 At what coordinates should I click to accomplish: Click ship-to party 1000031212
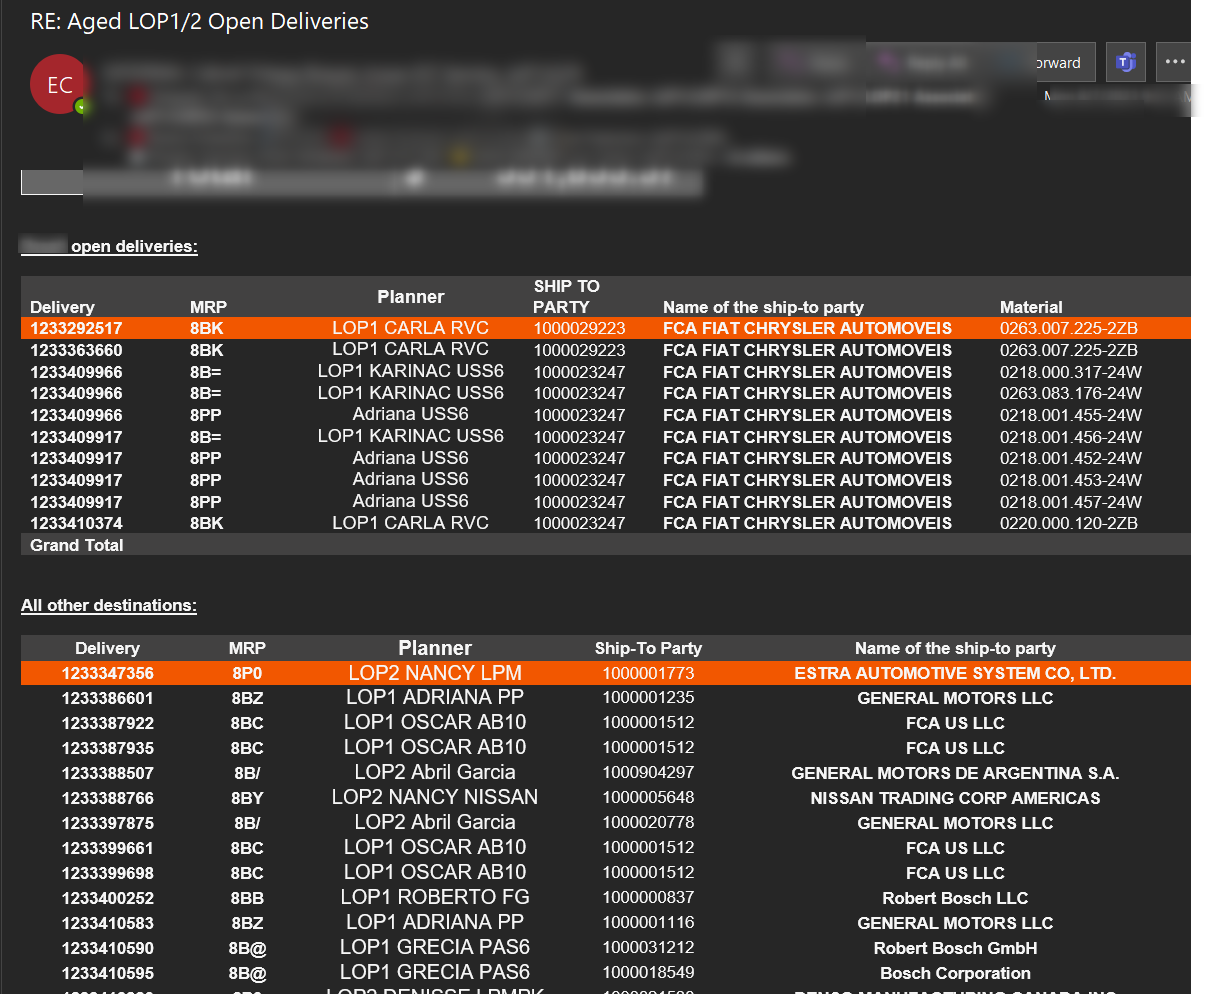pyautogui.click(x=648, y=948)
